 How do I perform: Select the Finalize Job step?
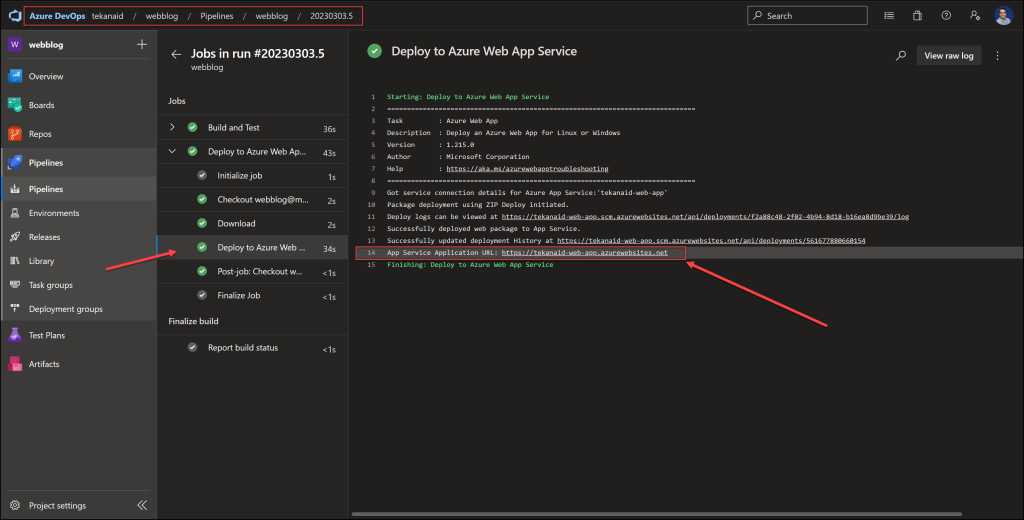[253, 295]
